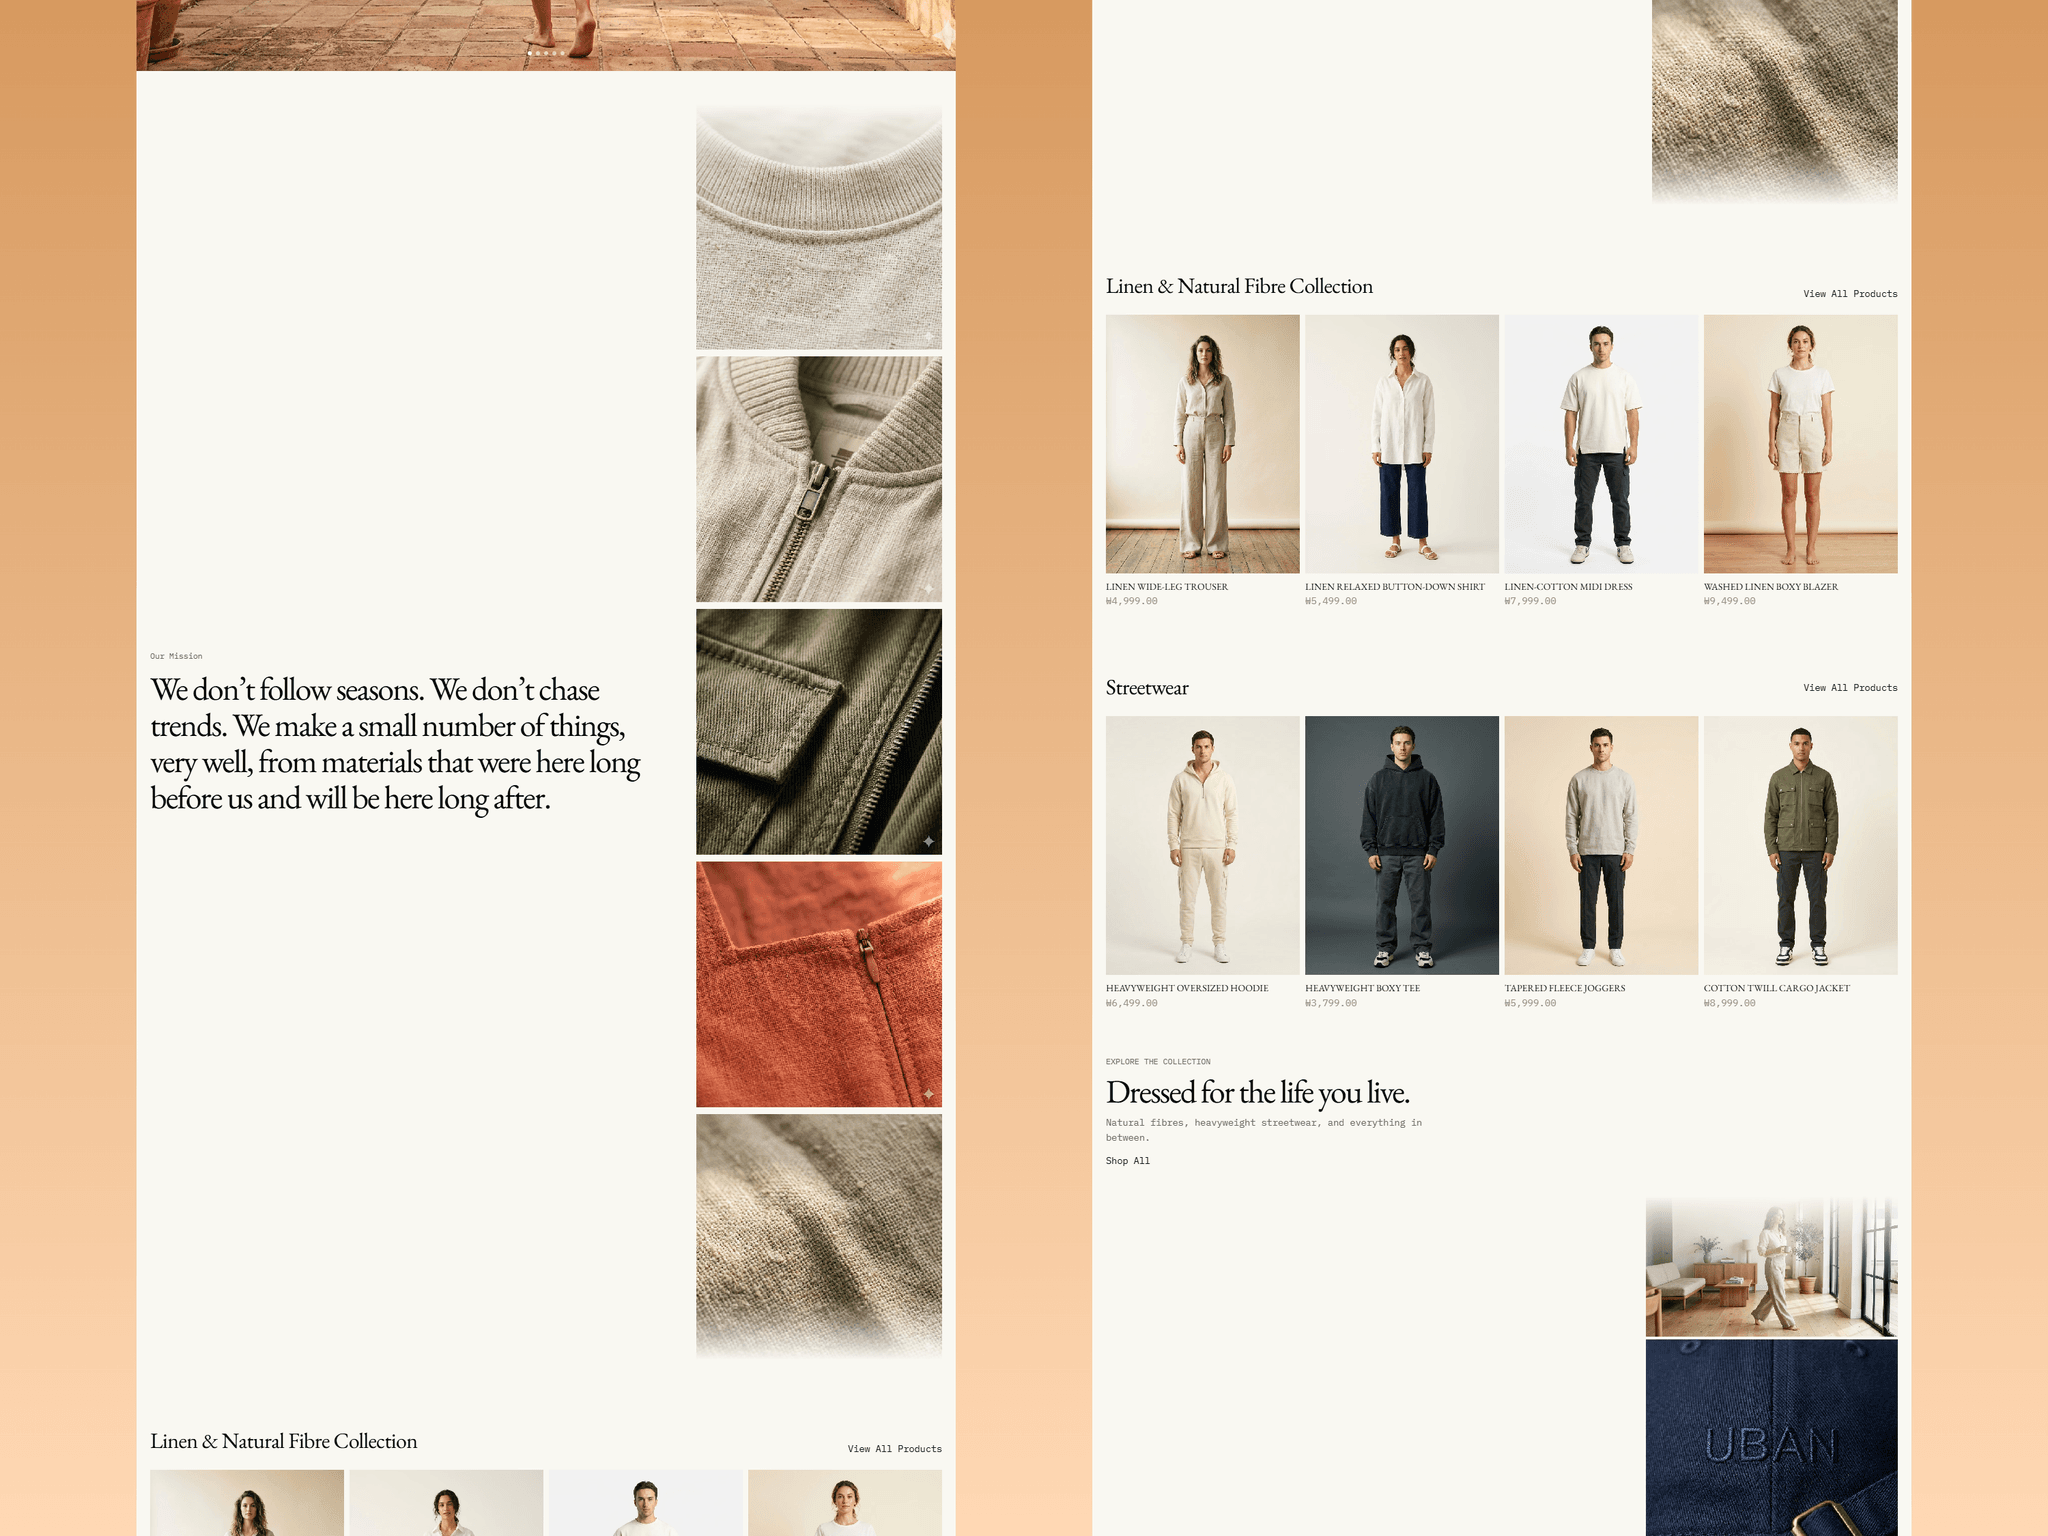
Task: Select the fifth hero carousel dot
Action: [562, 53]
